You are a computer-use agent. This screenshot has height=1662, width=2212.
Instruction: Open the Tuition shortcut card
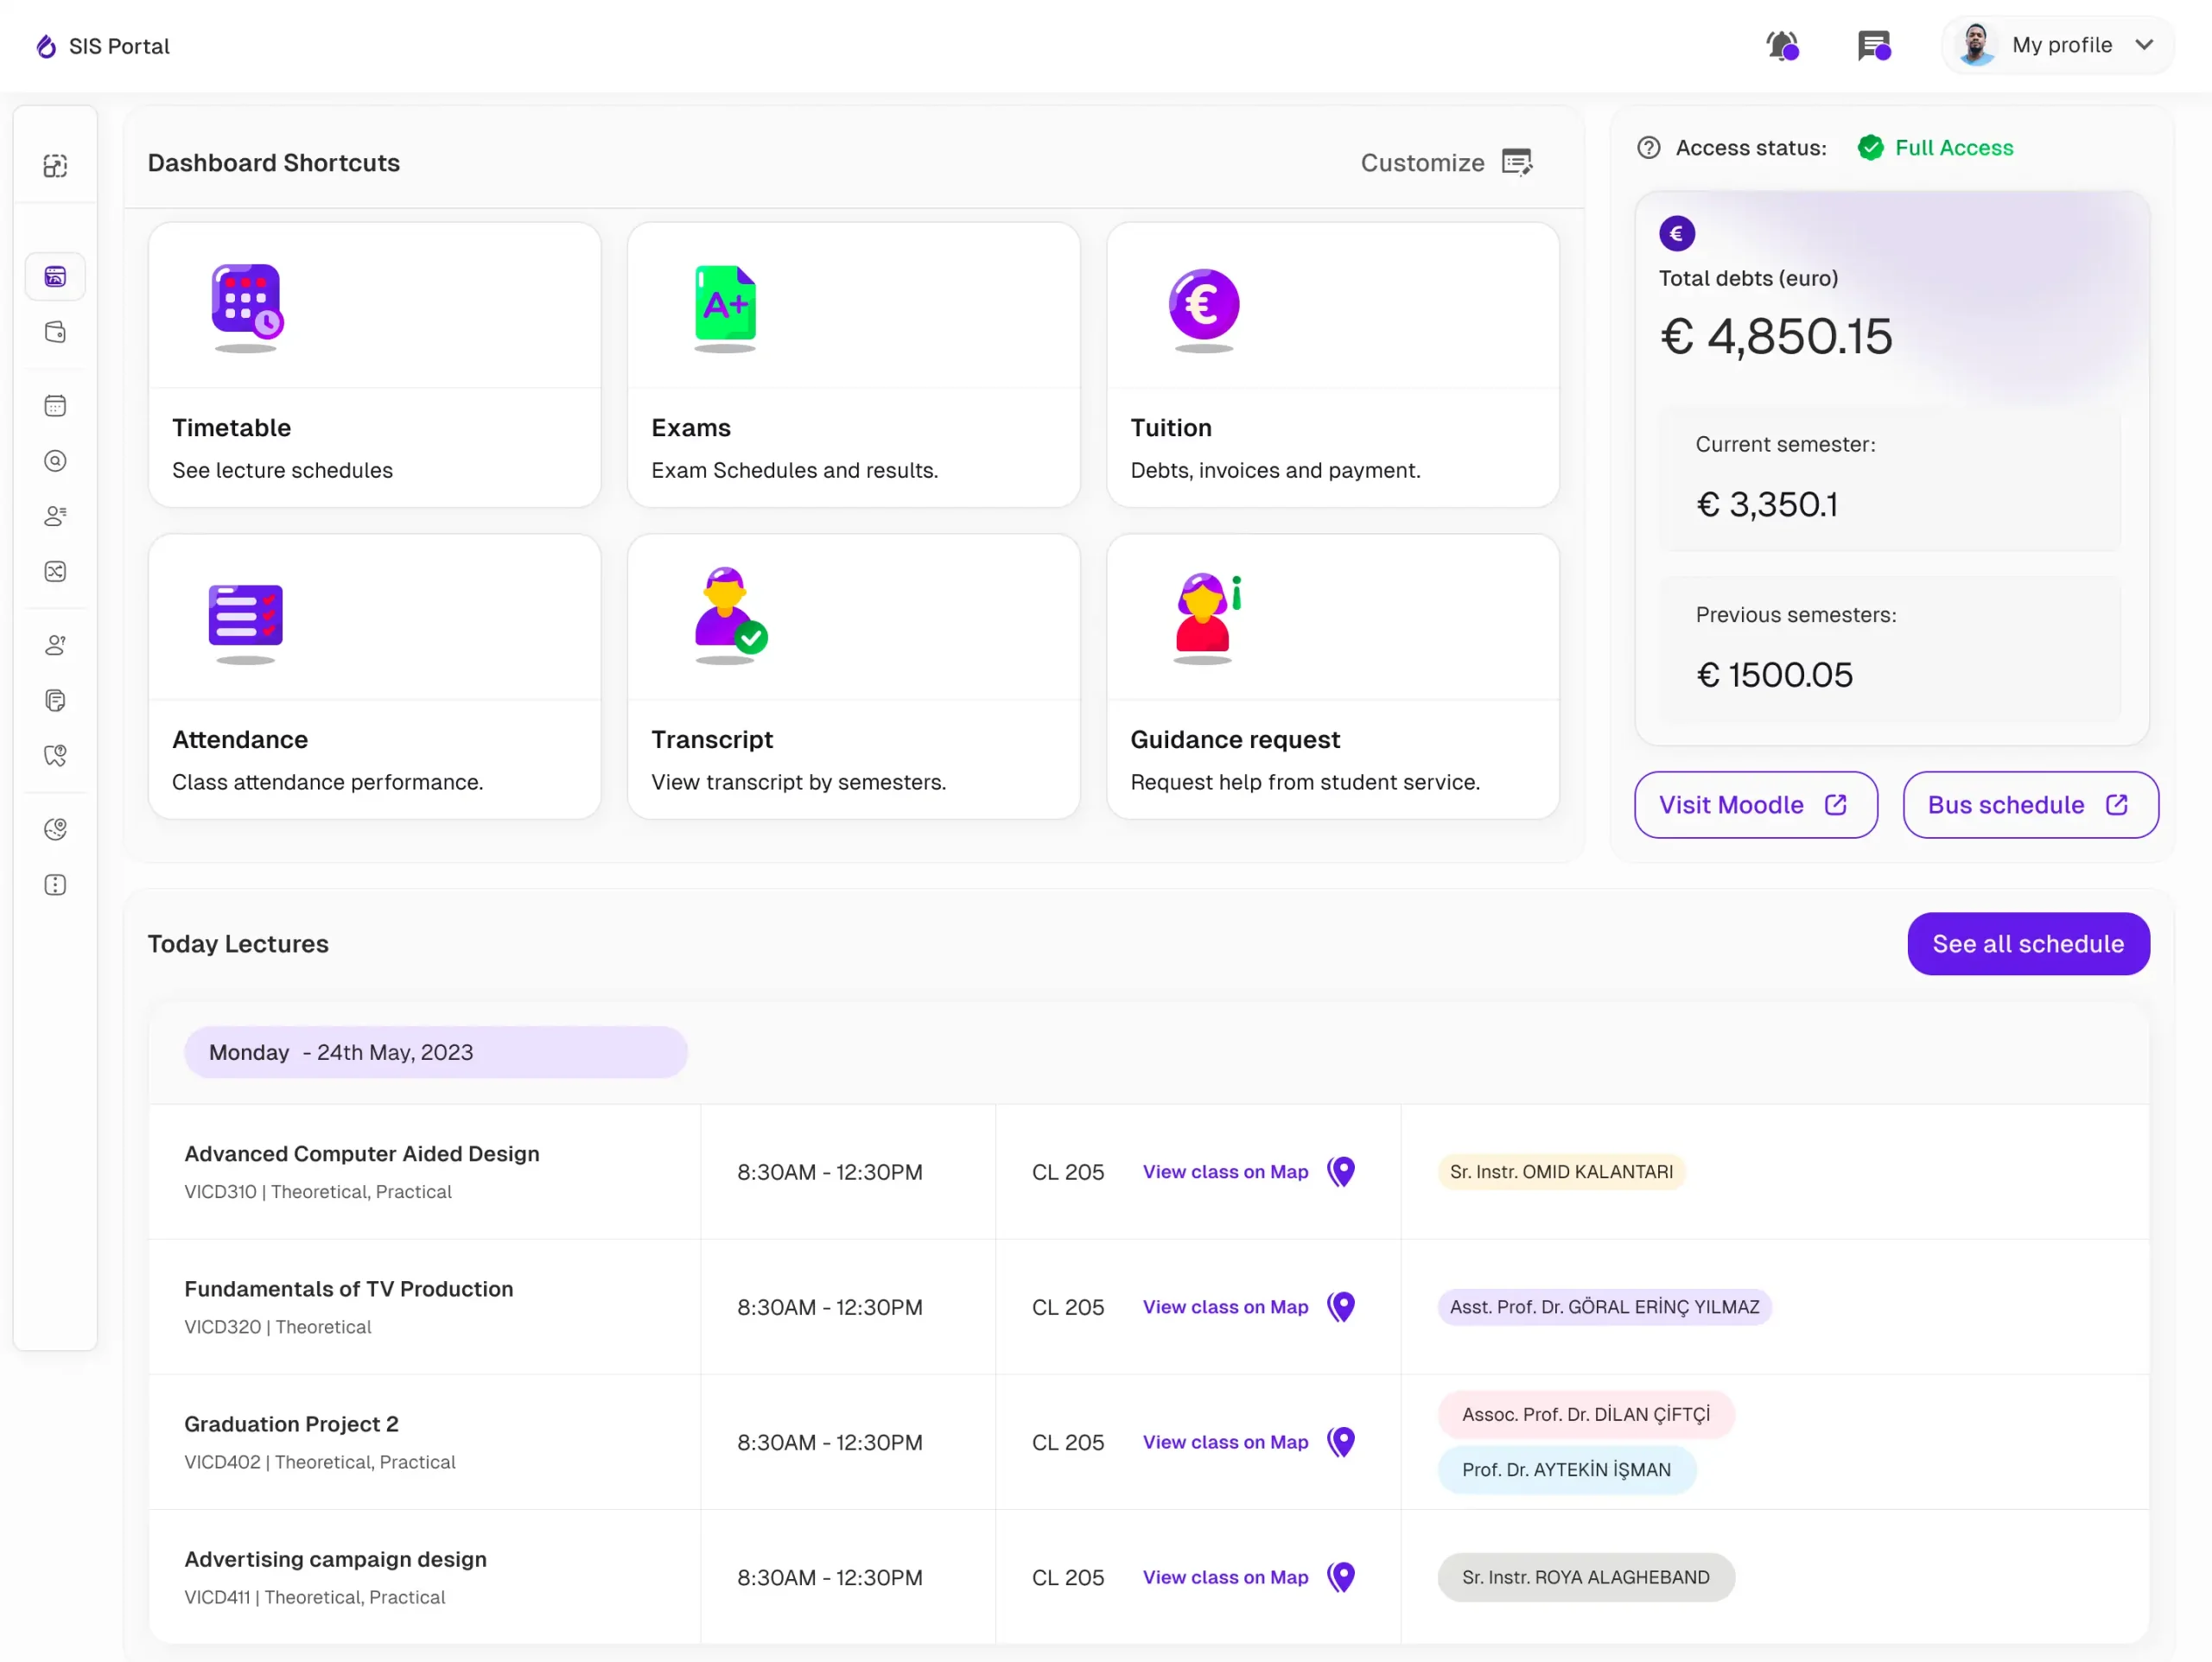pos(1333,365)
